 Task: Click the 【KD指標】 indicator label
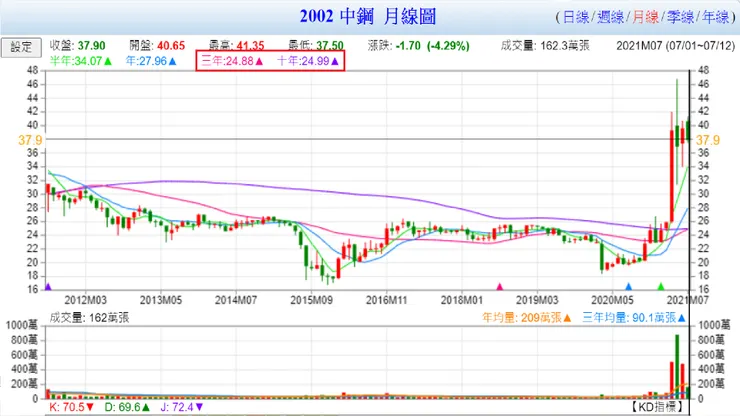pyautogui.click(x=656, y=407)
